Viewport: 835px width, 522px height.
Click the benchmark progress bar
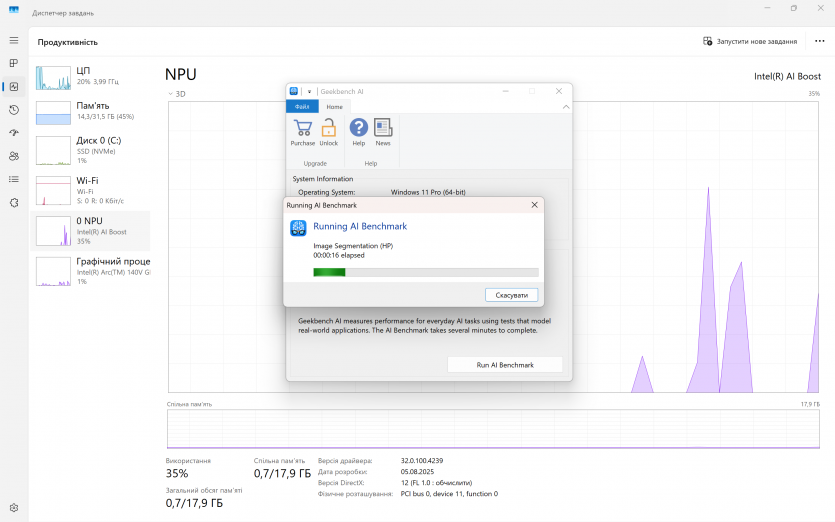[425, 272]
